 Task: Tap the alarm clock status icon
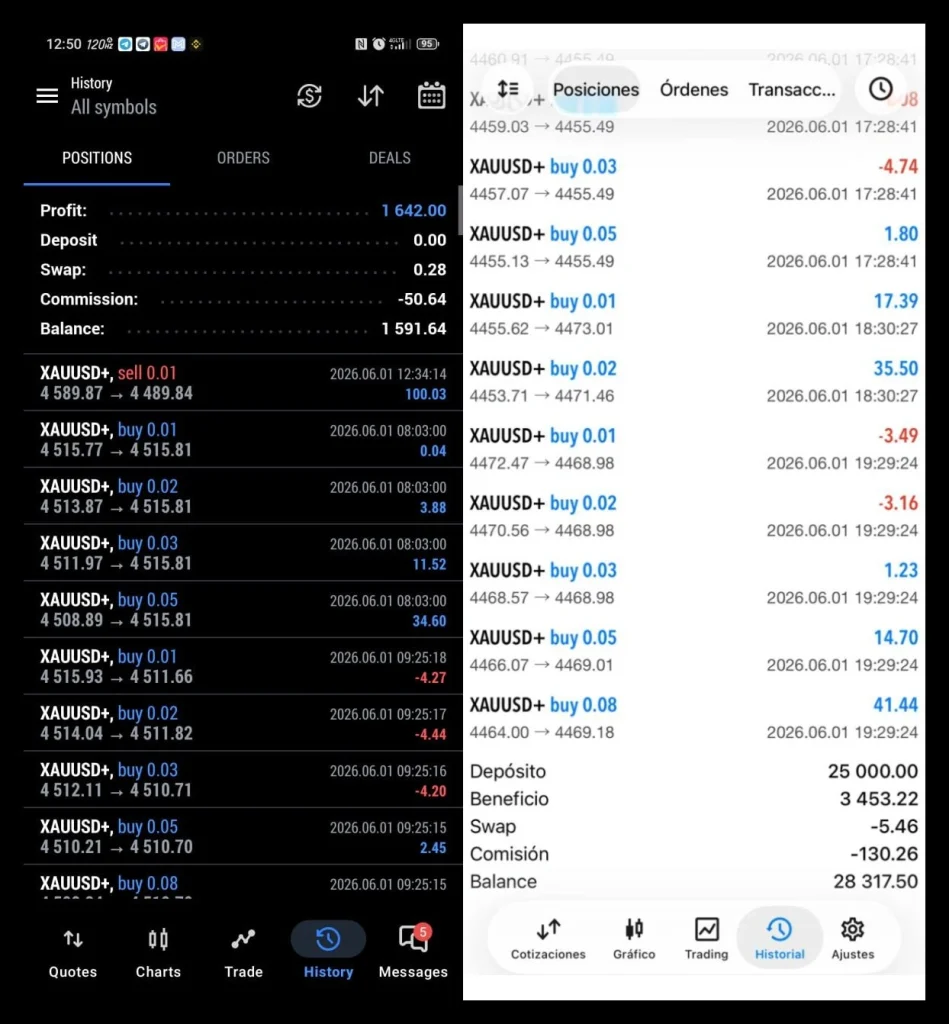tap(379, 44)
